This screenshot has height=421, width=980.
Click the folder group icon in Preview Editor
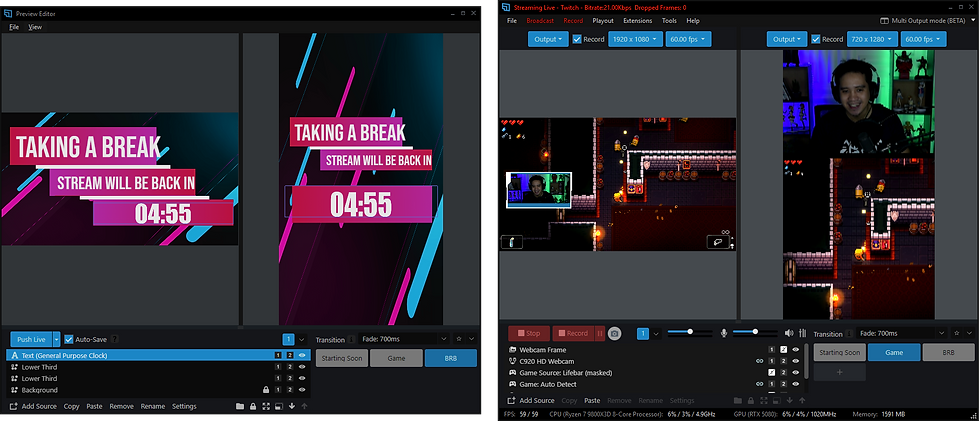point(240,406)
